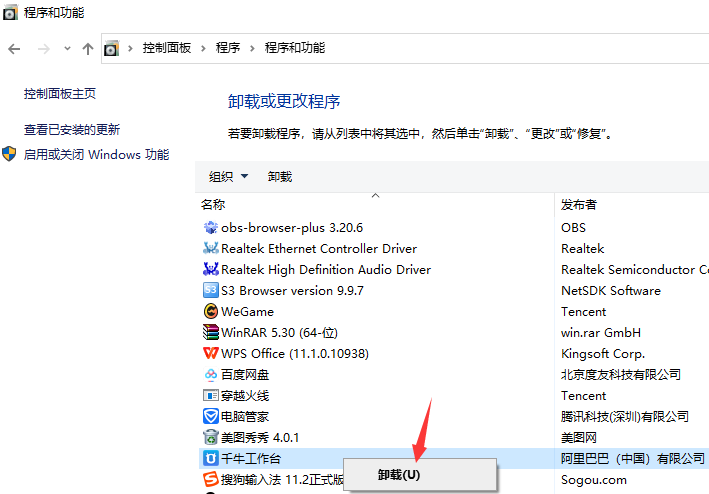The height and width of the screenshot is (494, 709).
Task: Click 程序和功能 in the breadcrumb
Action: pyautogui.click(x=294, y=48)
